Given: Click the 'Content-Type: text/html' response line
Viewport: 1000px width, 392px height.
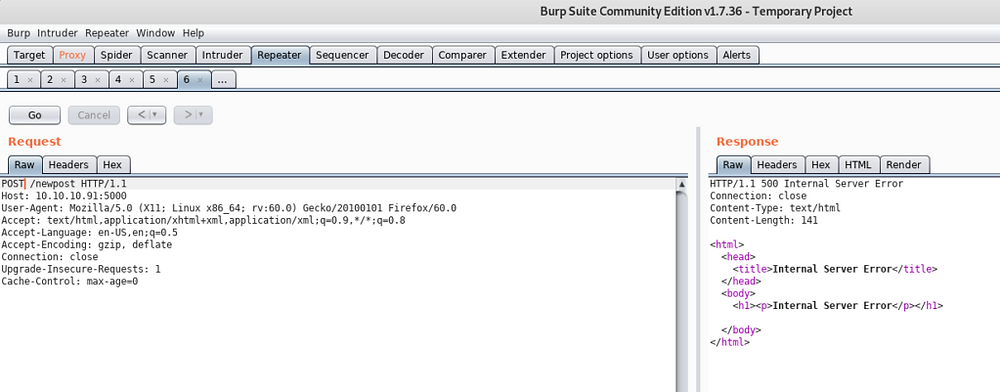Looking at the screenshot, I should (x=775, y=208).
